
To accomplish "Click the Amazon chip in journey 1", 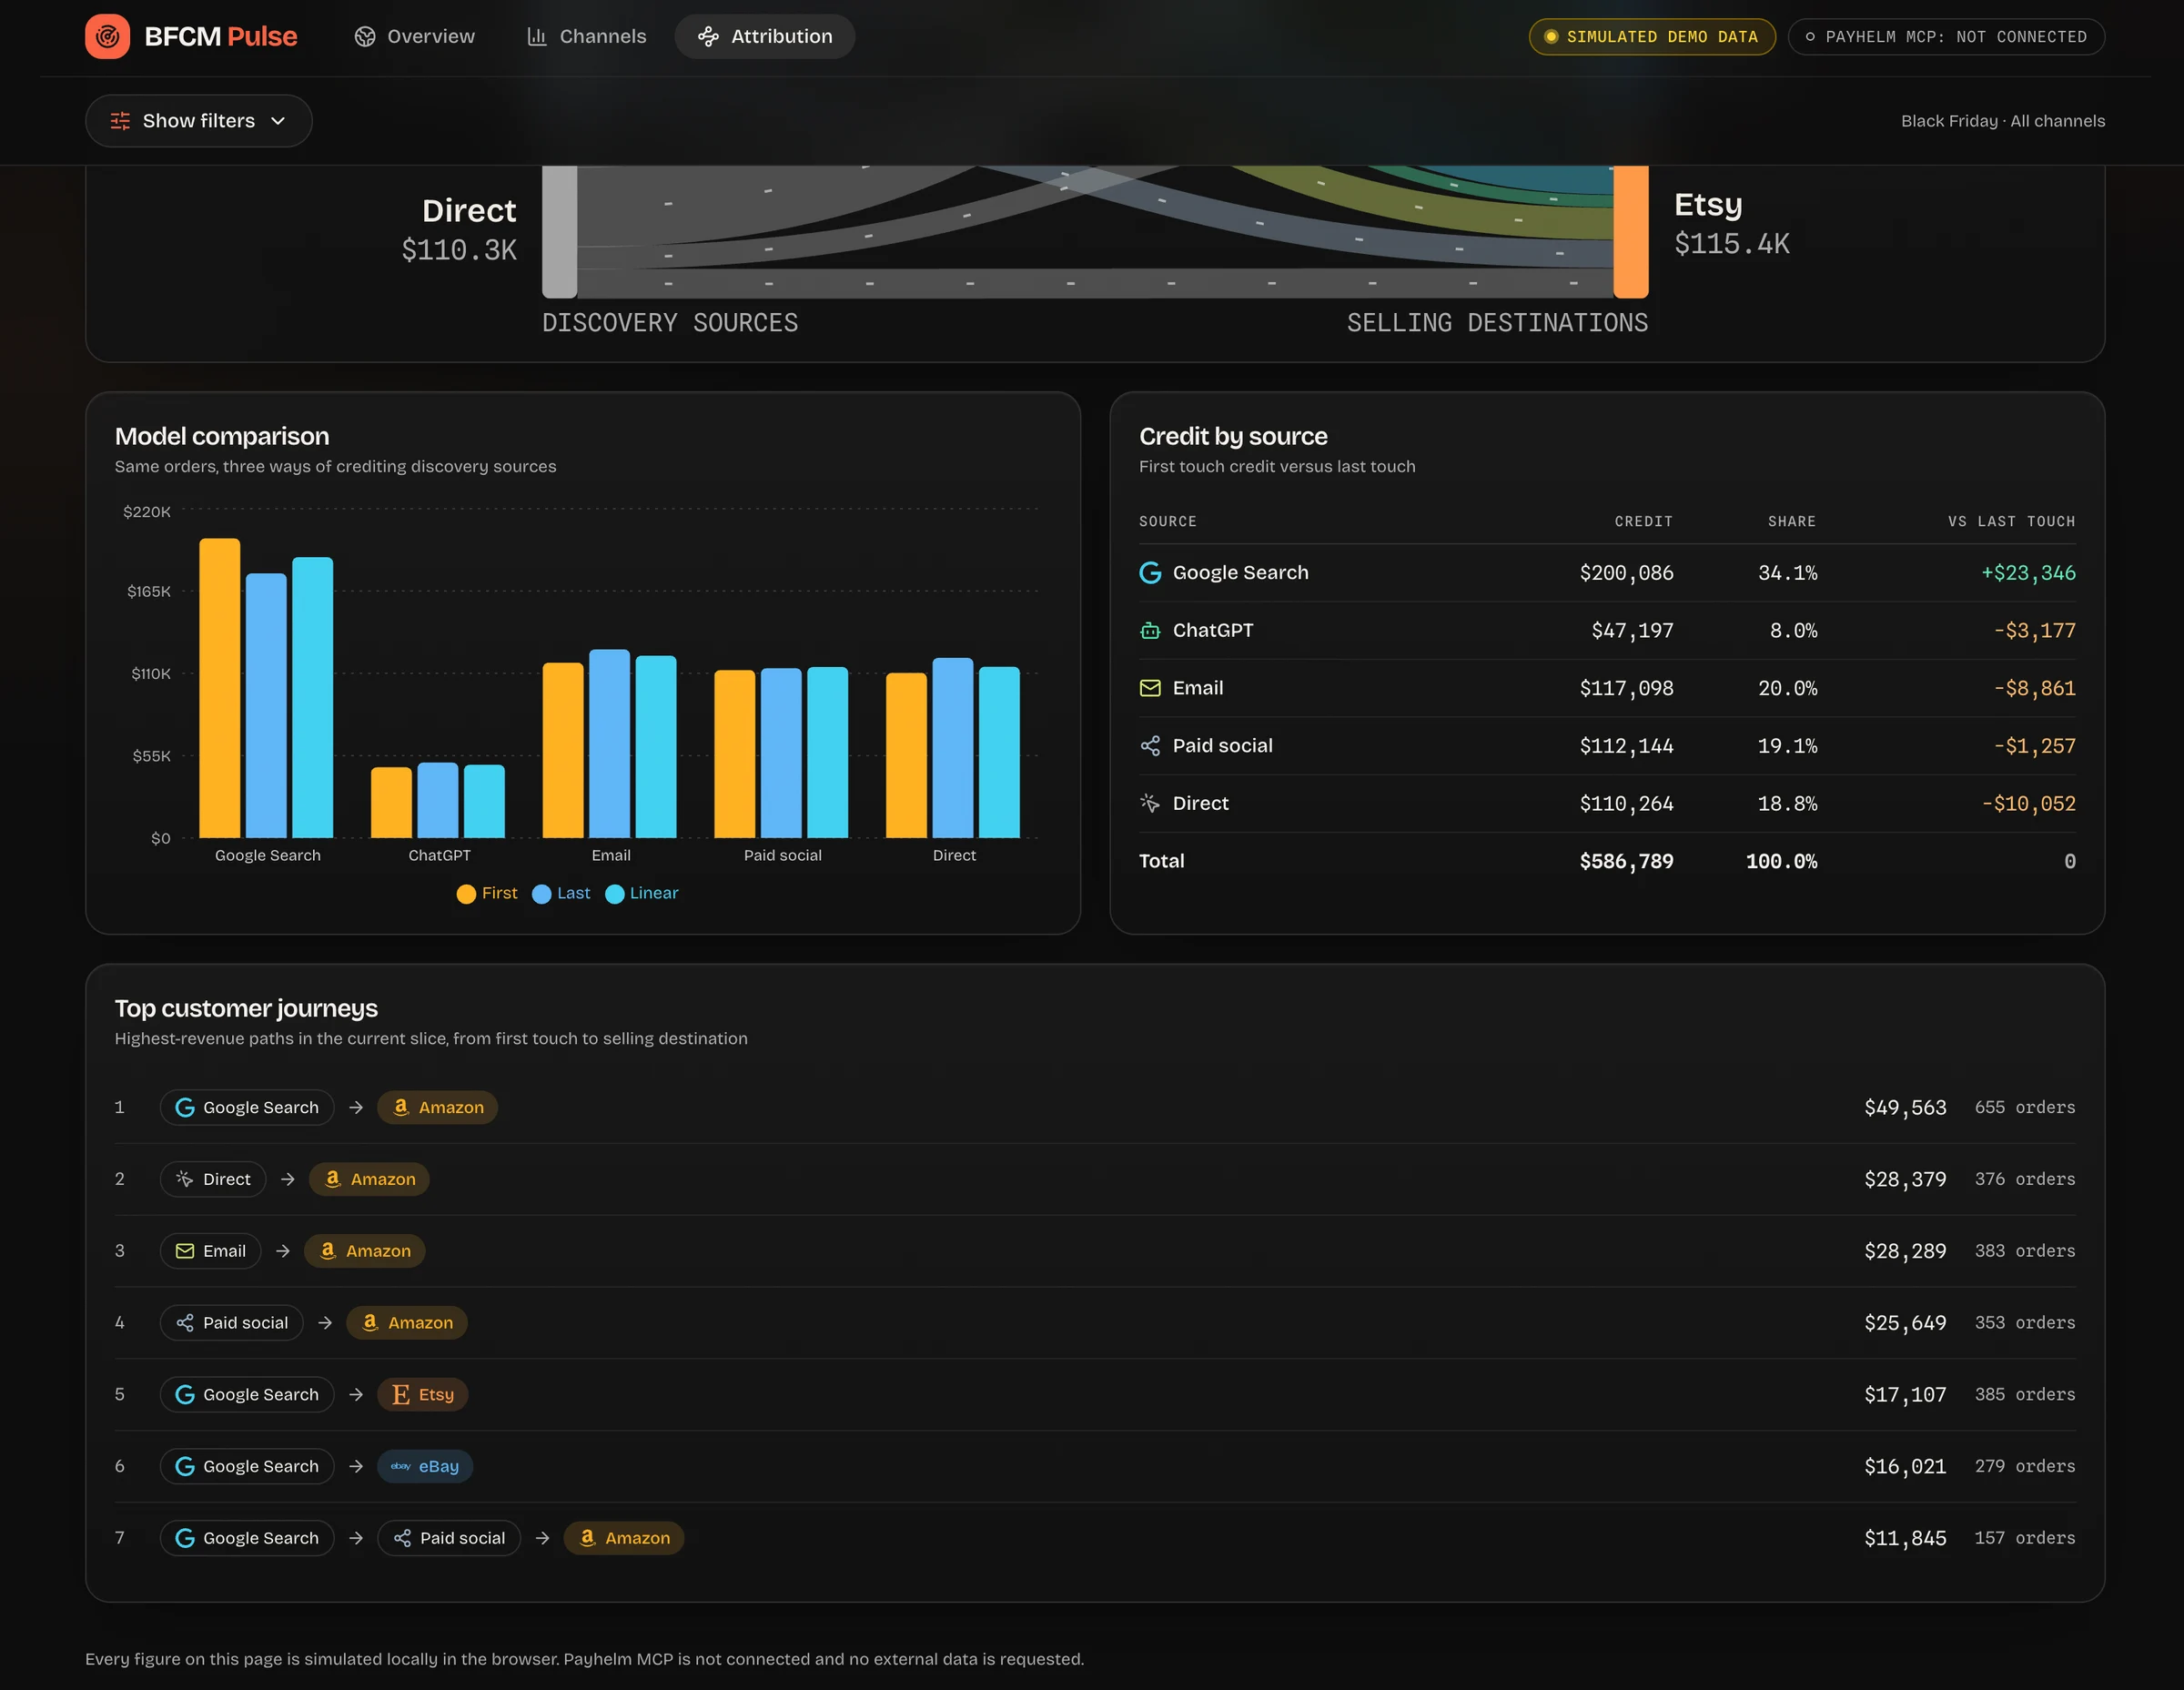I will pos(437,1108).
